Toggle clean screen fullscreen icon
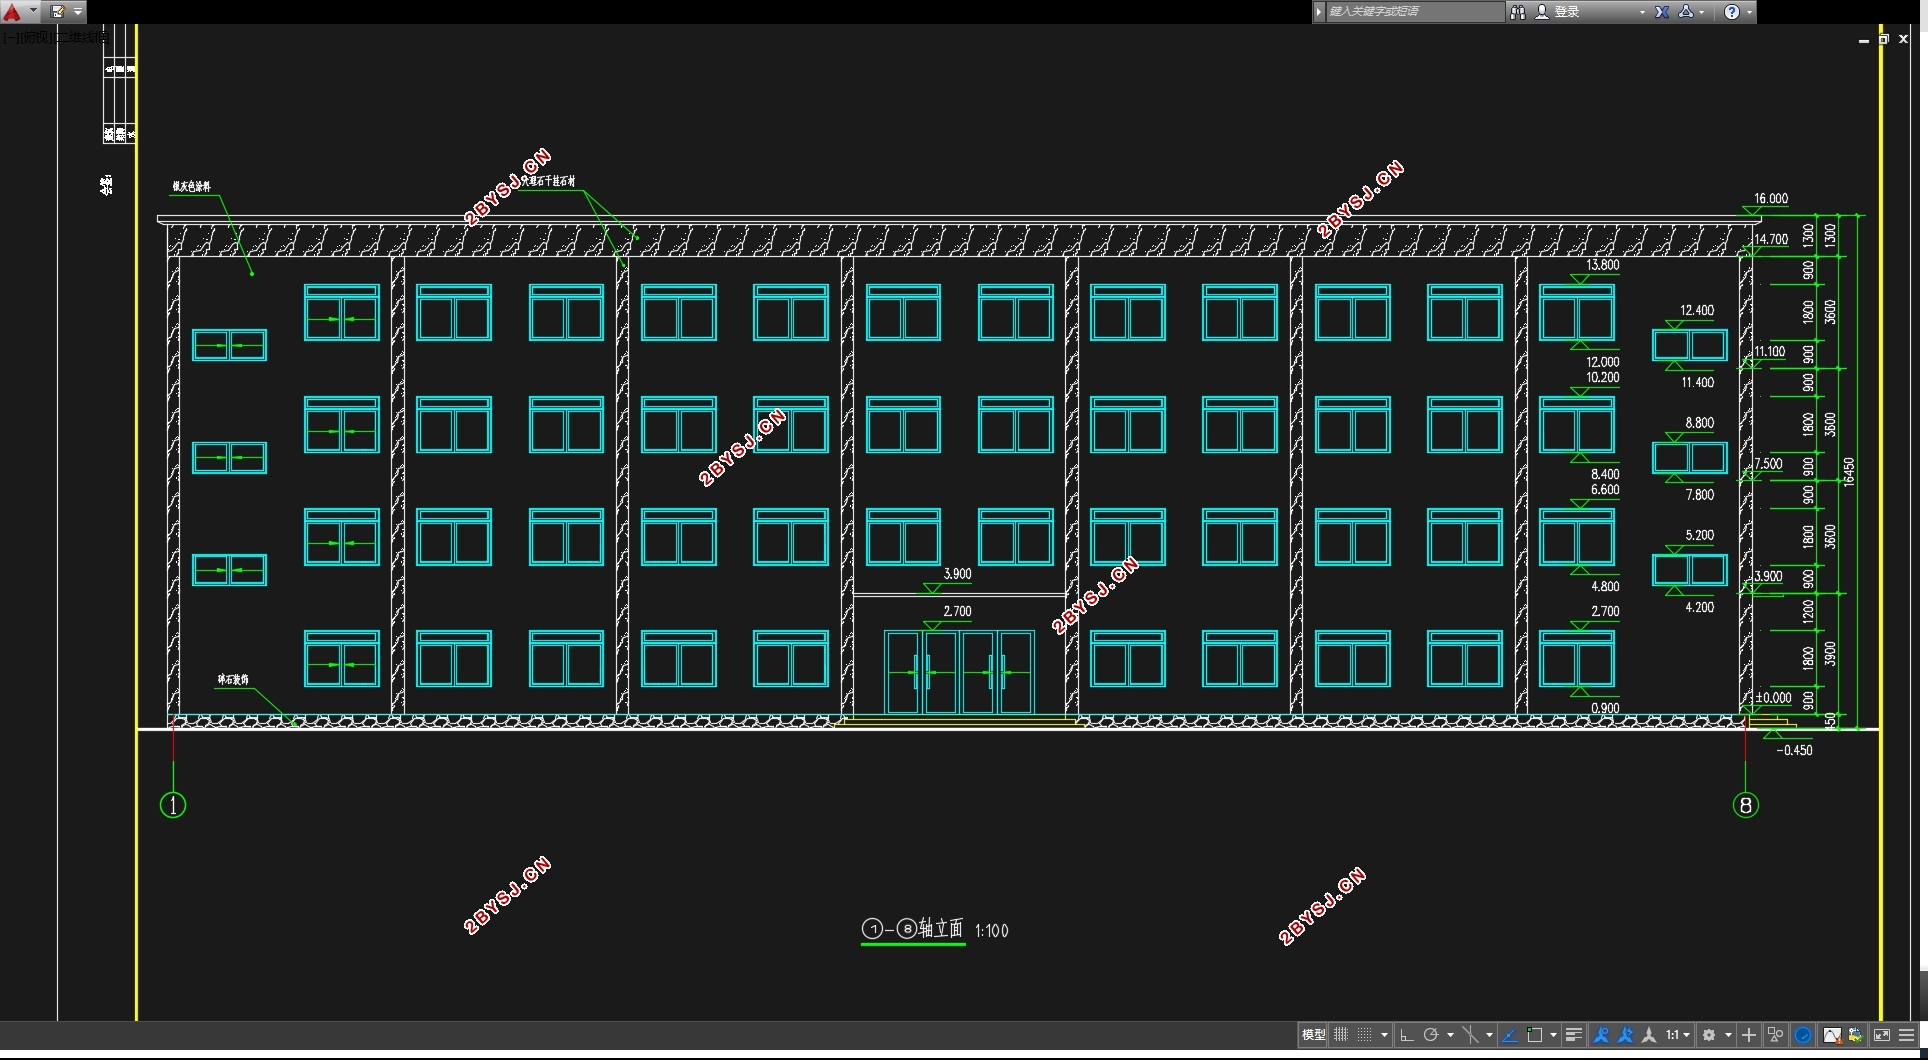The image size is (1928, 1060). [1882, 1035]
